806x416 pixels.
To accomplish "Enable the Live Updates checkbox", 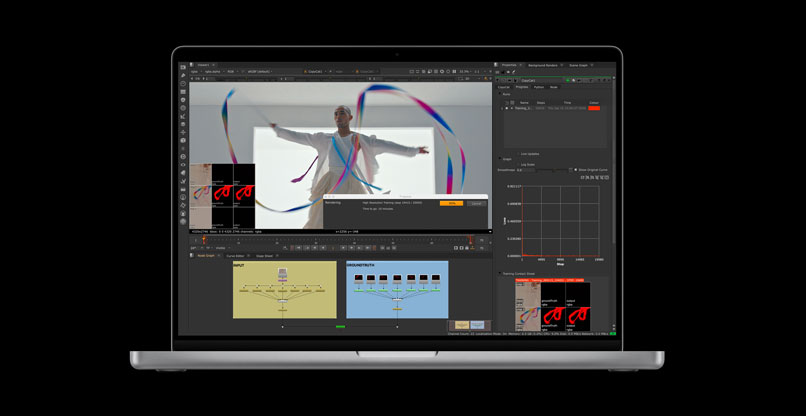I will [516, 154].
